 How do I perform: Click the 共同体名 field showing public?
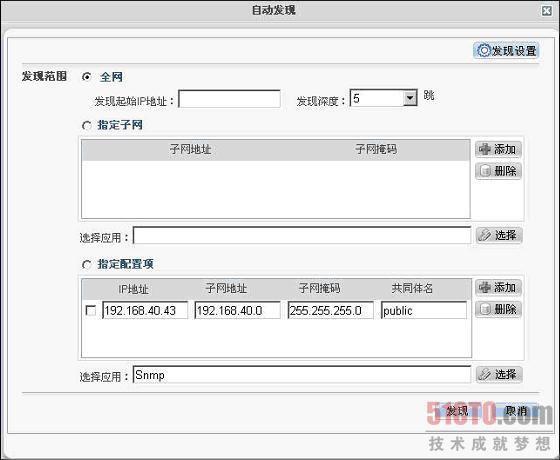[424, 310]
